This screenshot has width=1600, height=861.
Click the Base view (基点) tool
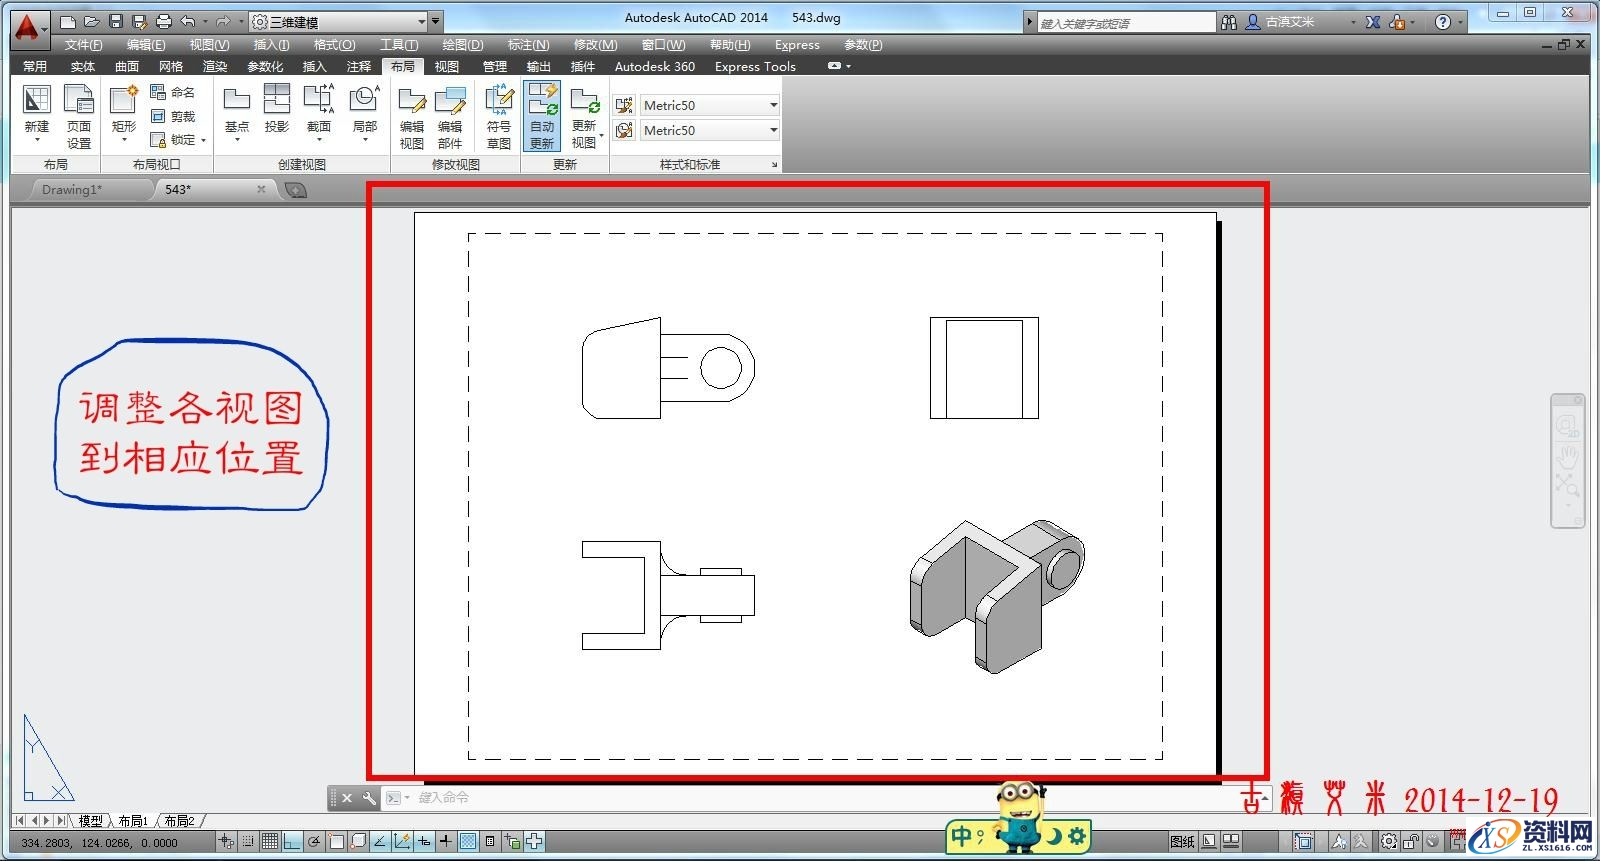pyautogui.click(x=237, y=110)
